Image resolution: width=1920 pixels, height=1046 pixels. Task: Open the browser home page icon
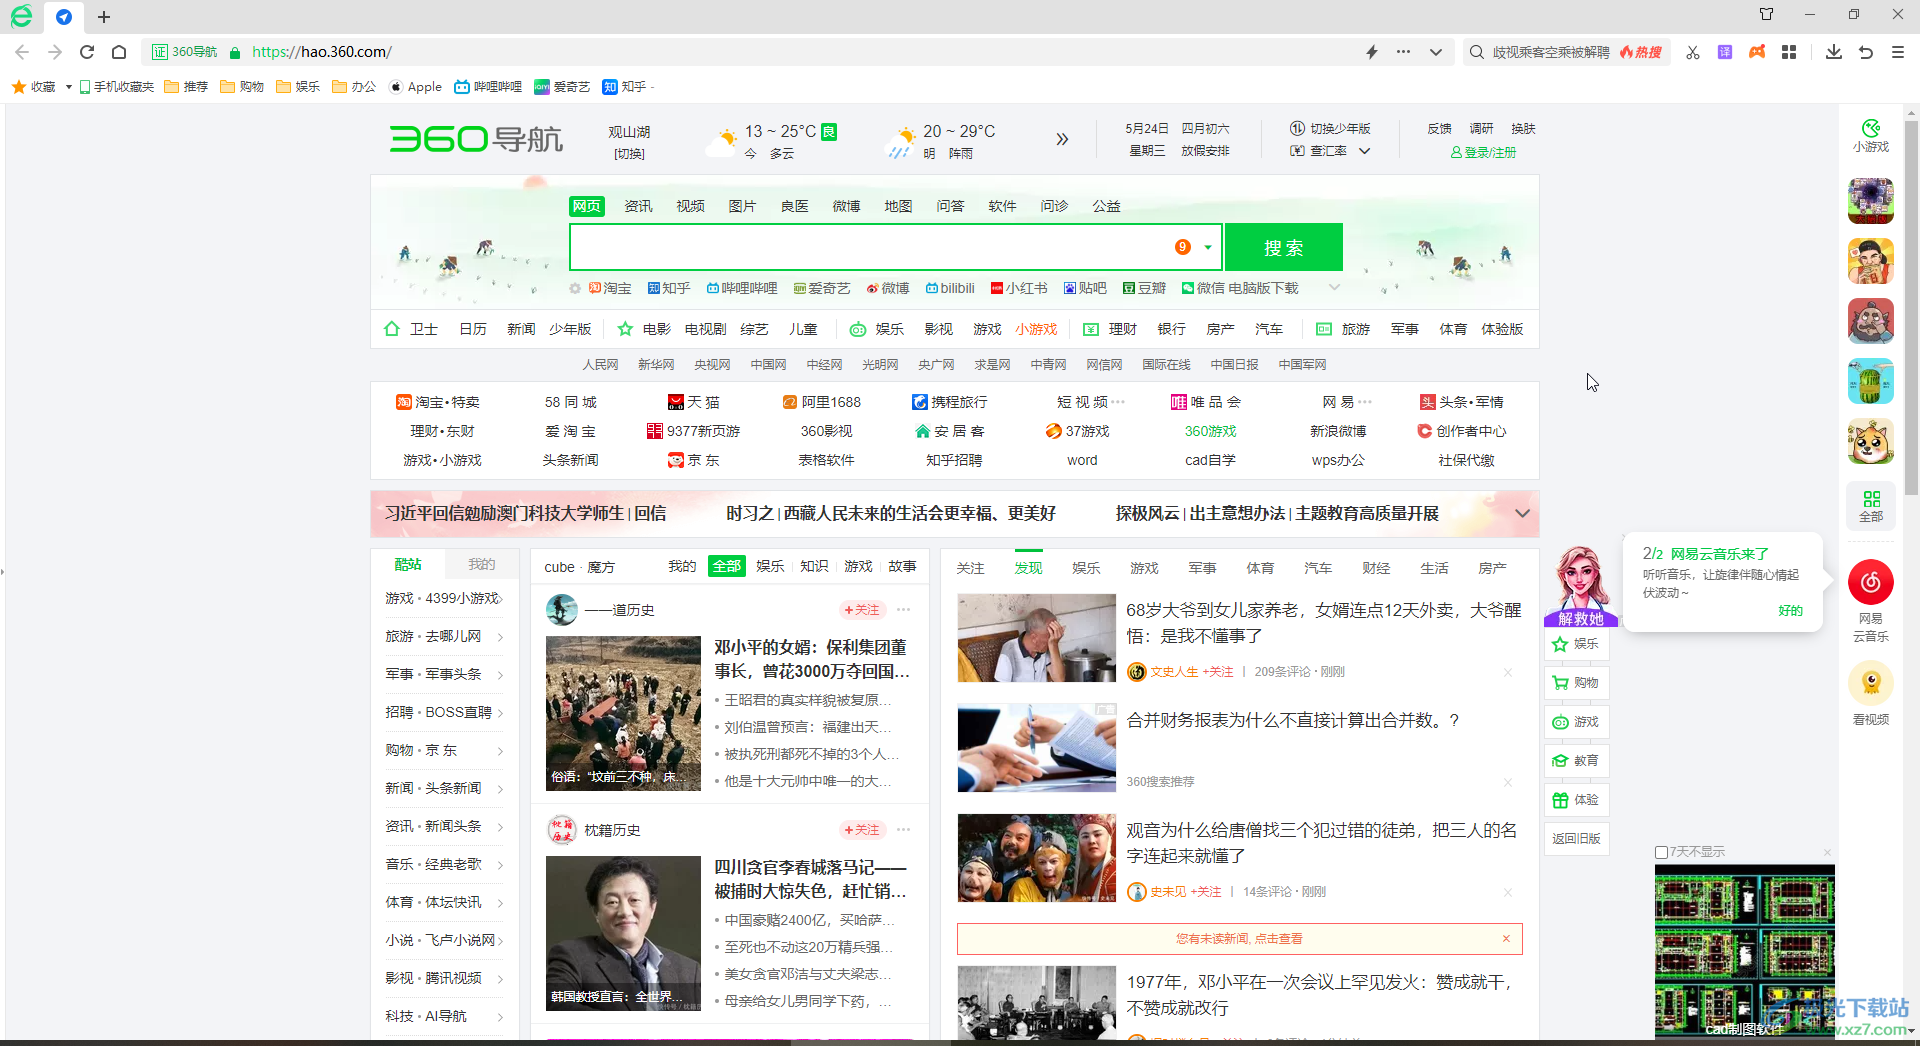[x=119, y=52]
